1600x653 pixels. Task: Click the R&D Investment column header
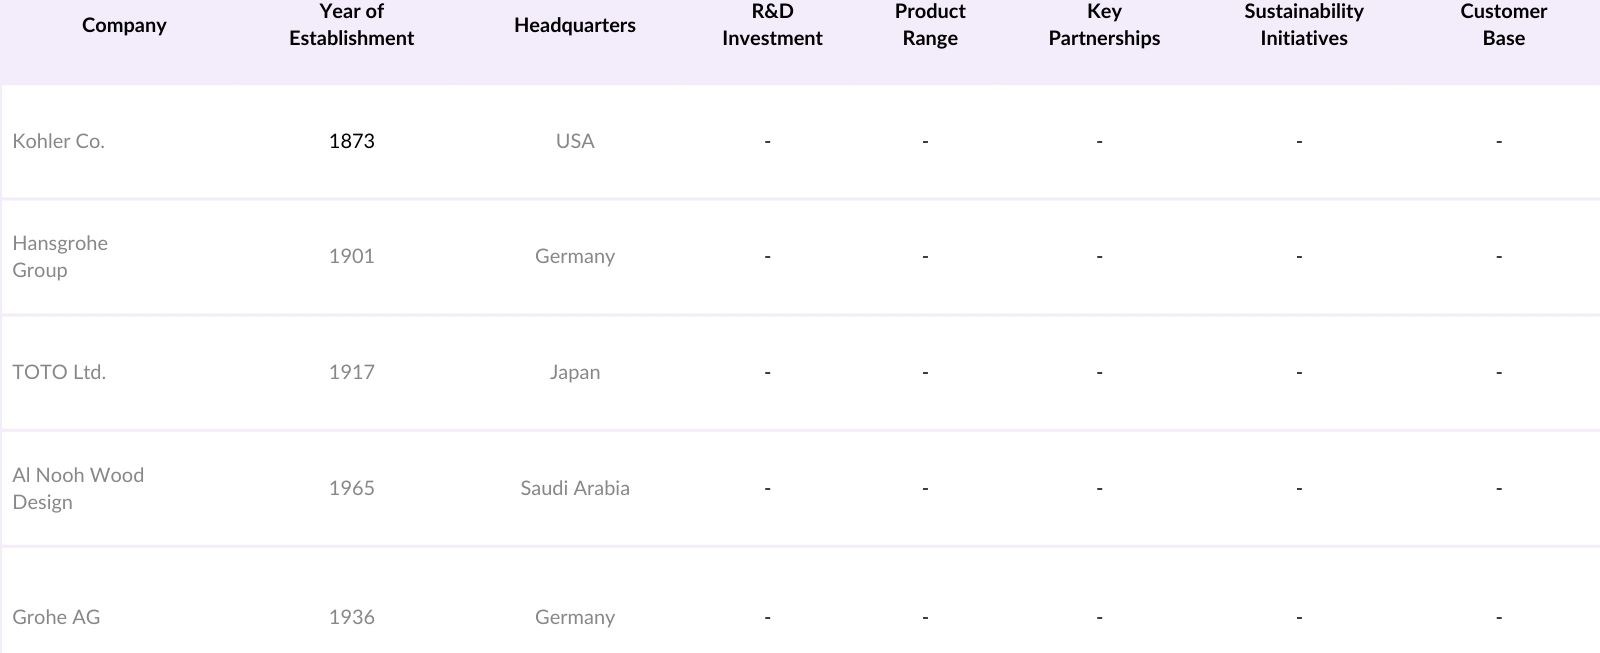(772, 25)
